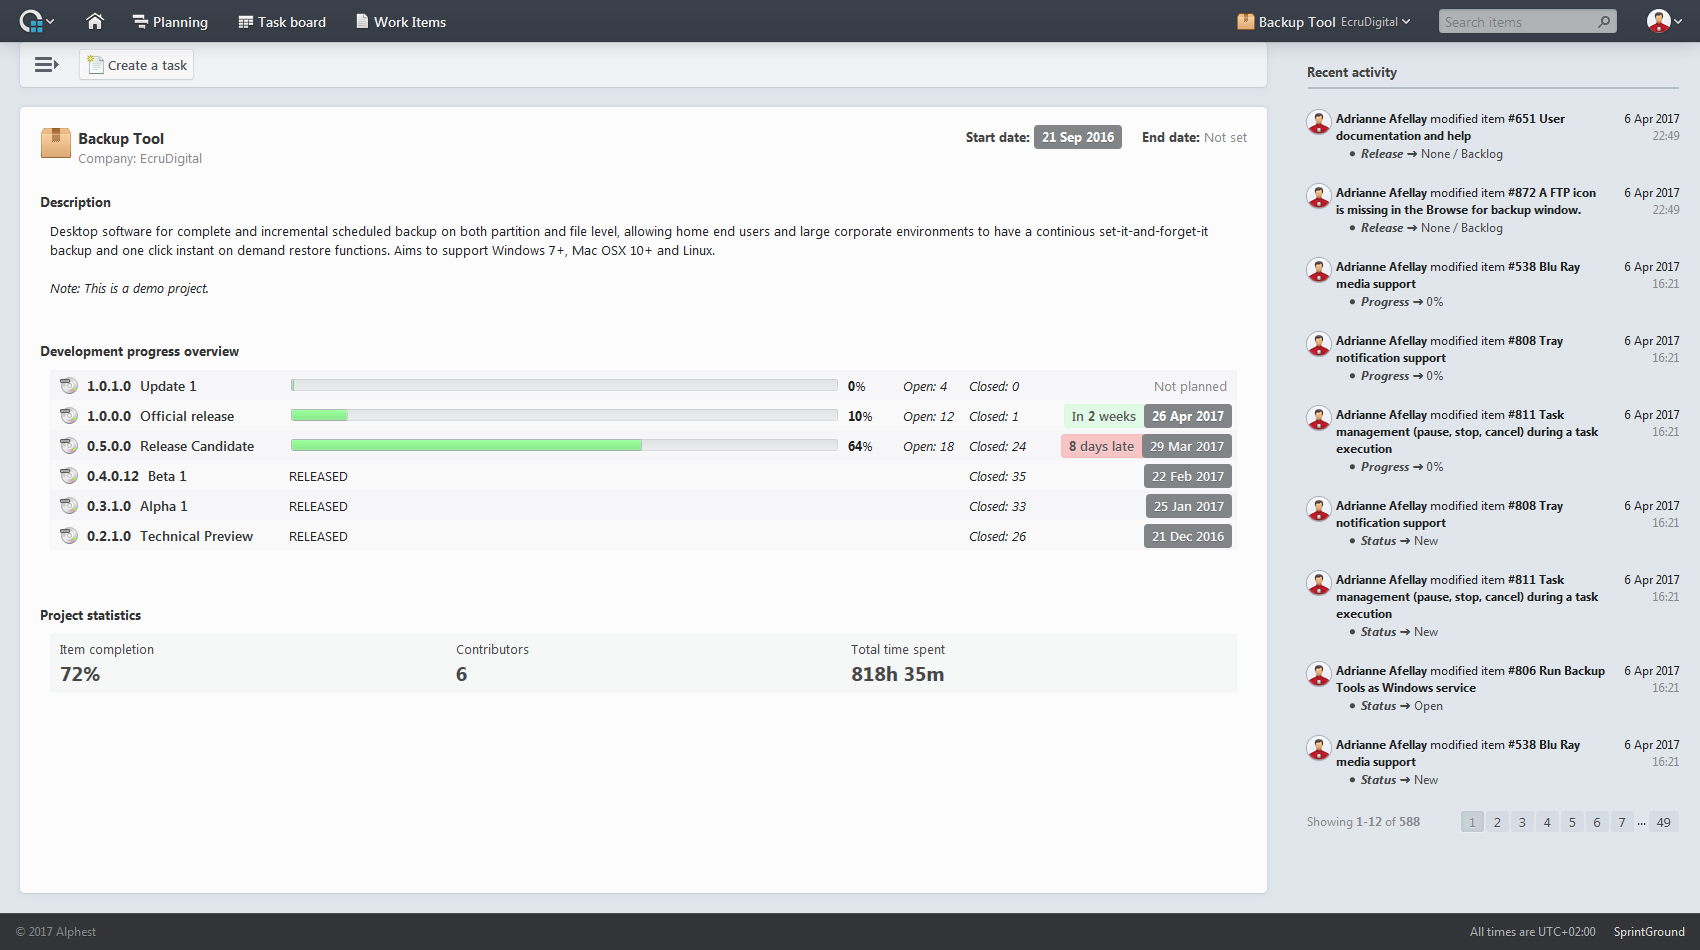Expand the Backup Tool project dropdown
The width and height of the screenshot is (1700, 950).
tap(1324, 22)
